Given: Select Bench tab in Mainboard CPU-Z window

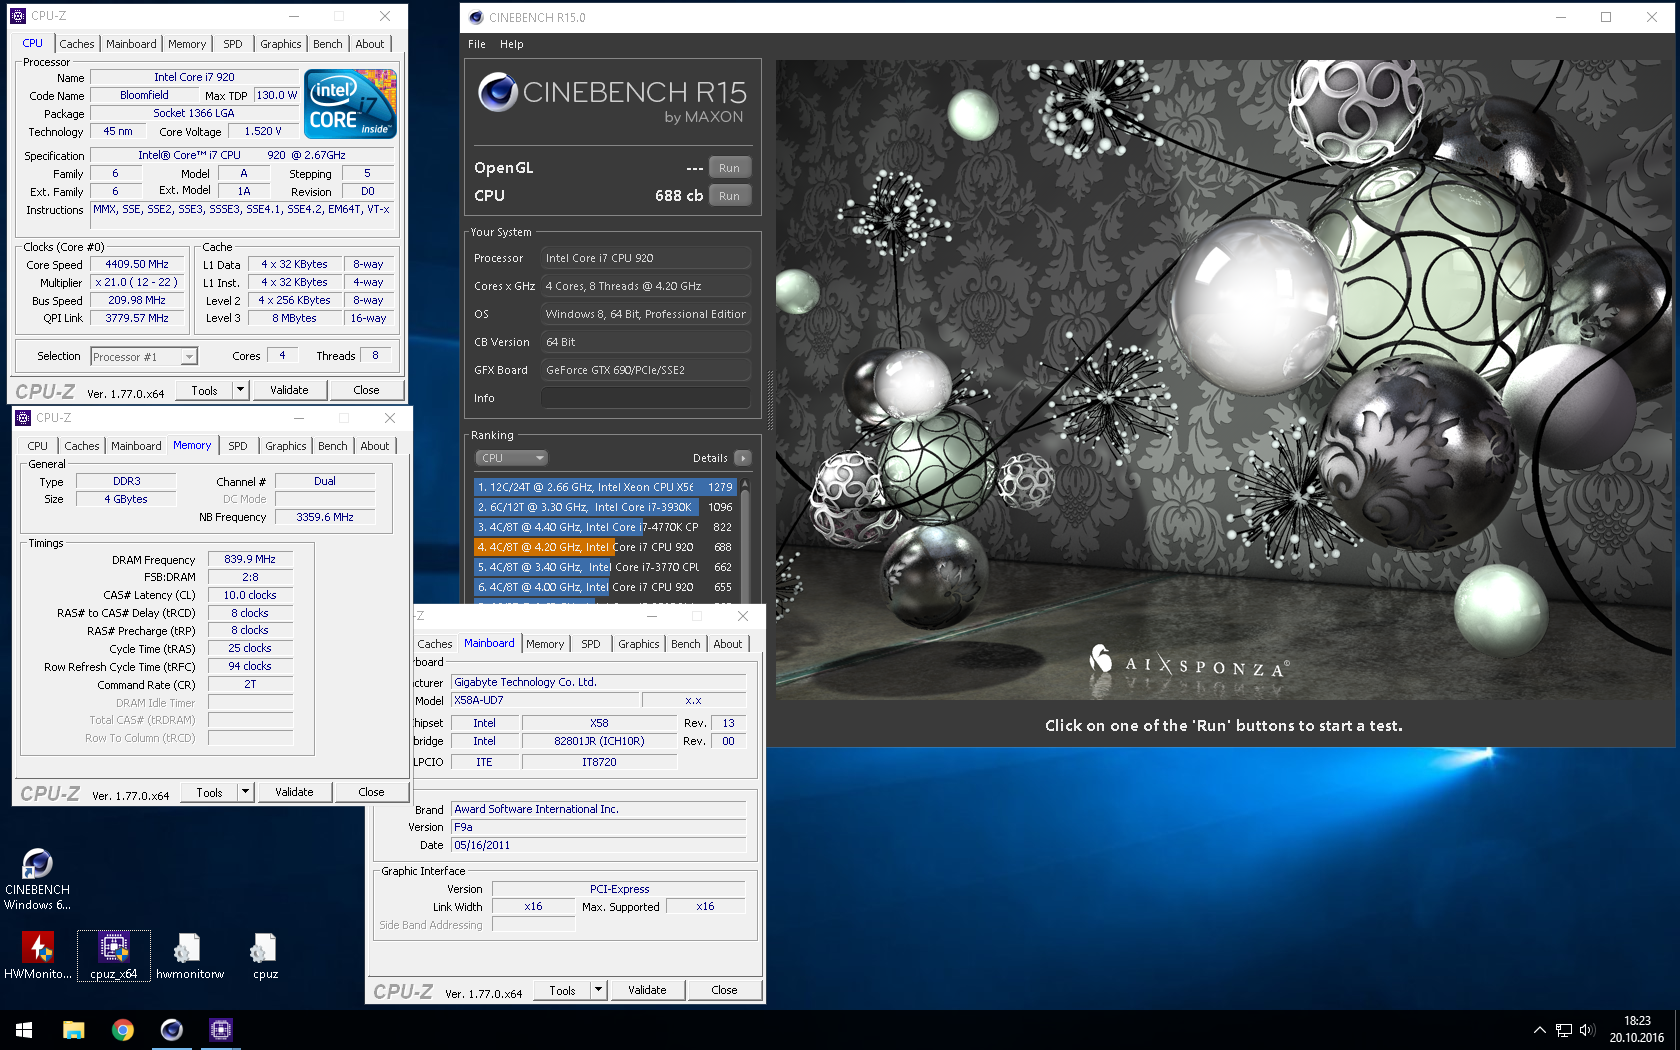Looking at the screenshot, I should coord(686,644).
